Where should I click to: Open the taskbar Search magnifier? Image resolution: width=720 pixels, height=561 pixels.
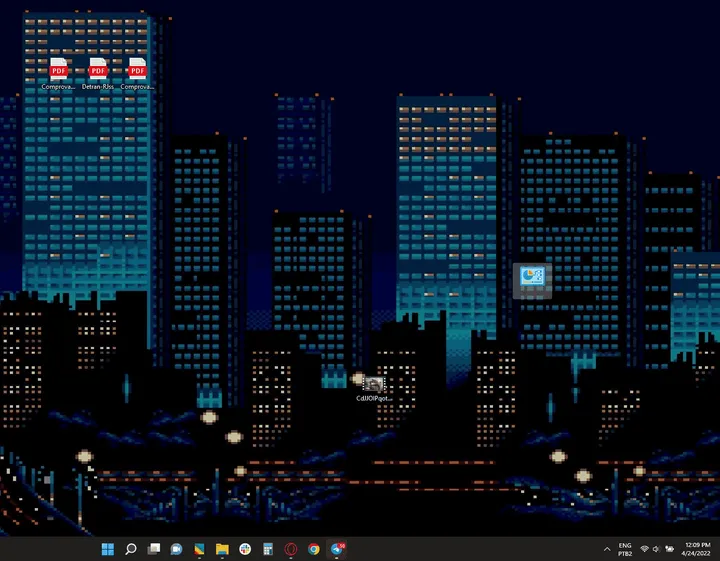tap(130, 549)
